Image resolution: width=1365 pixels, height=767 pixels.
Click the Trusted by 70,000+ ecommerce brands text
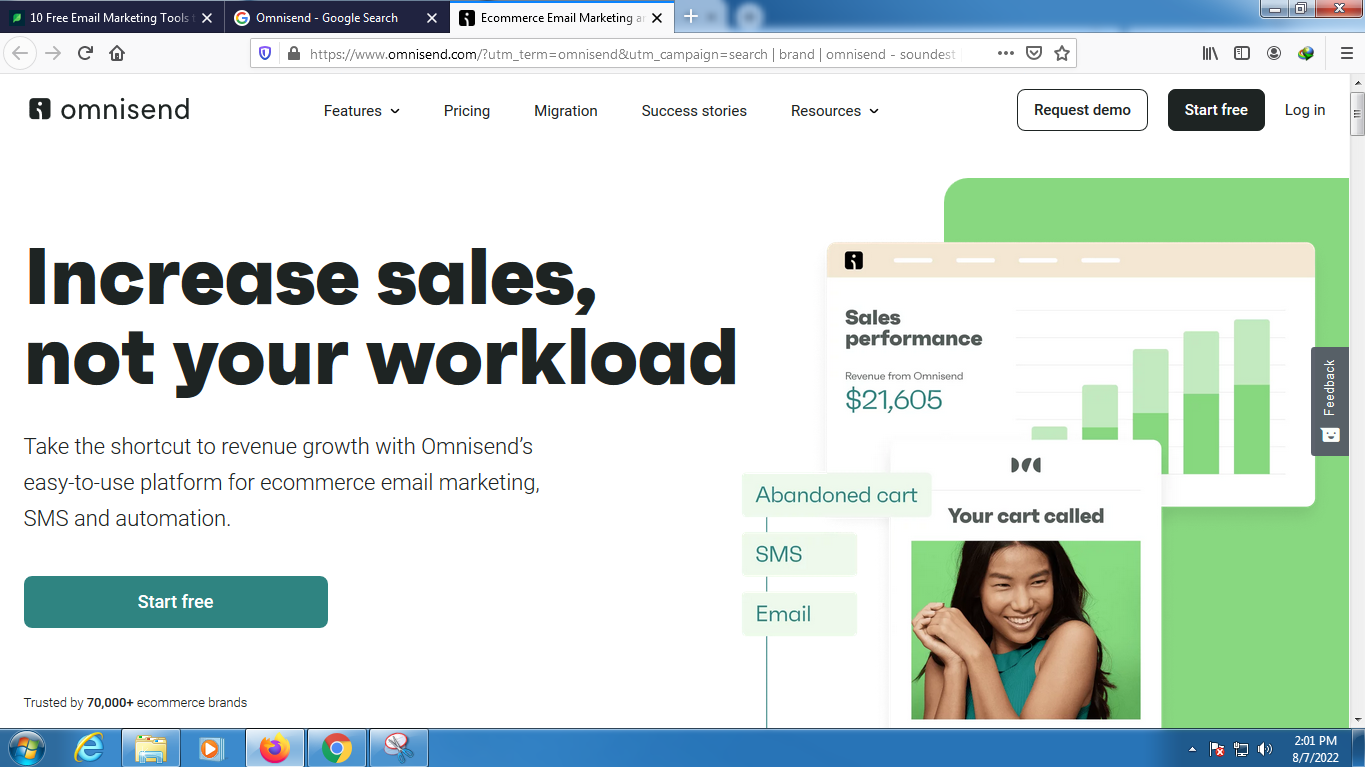(135, 702)
